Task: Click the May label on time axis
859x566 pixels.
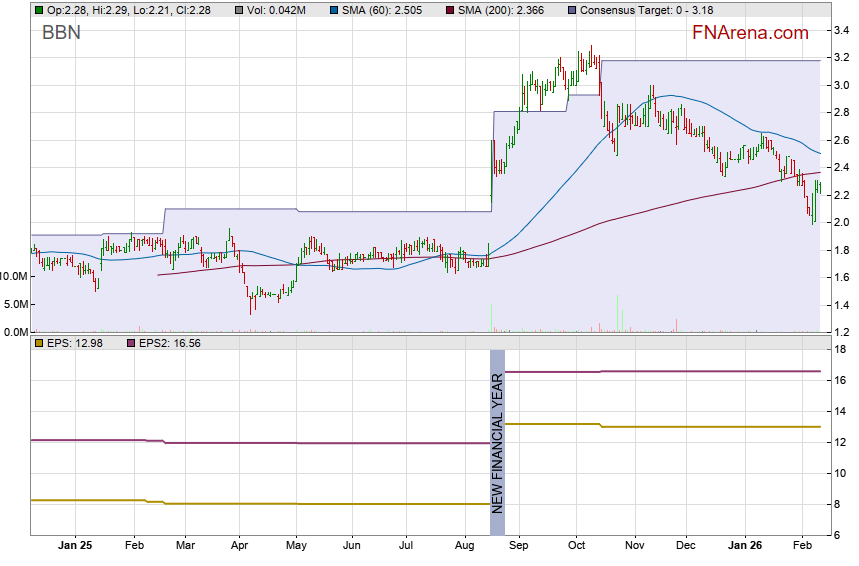Action: (297, 547)
